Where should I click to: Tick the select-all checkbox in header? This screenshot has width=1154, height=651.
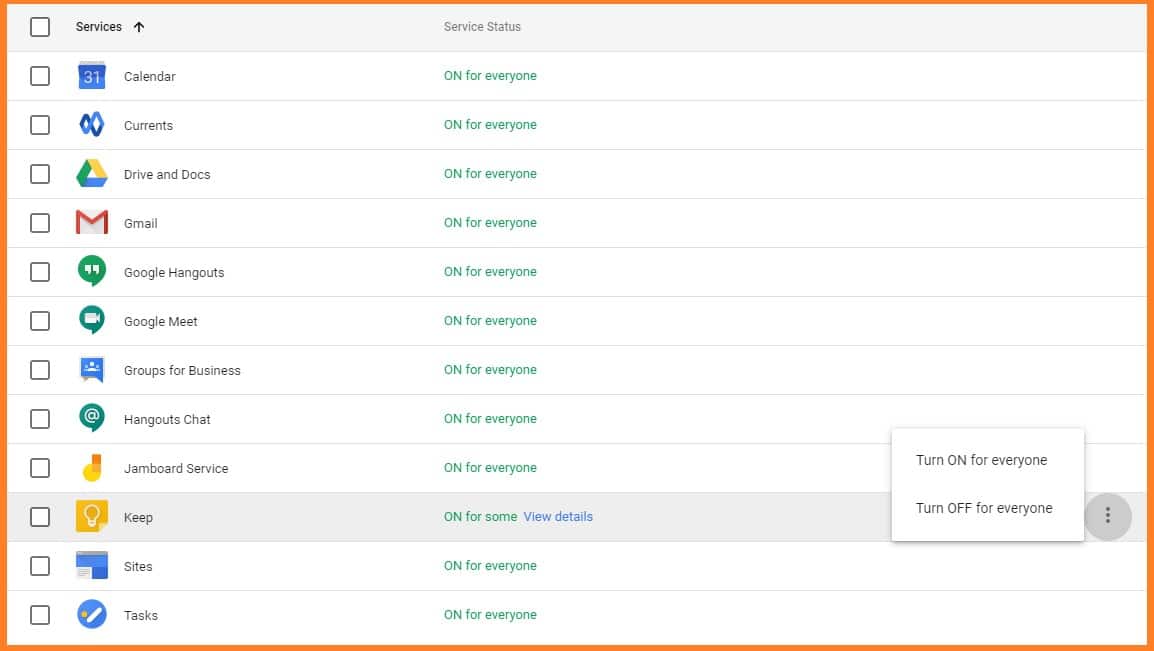(x=40, y=27)
